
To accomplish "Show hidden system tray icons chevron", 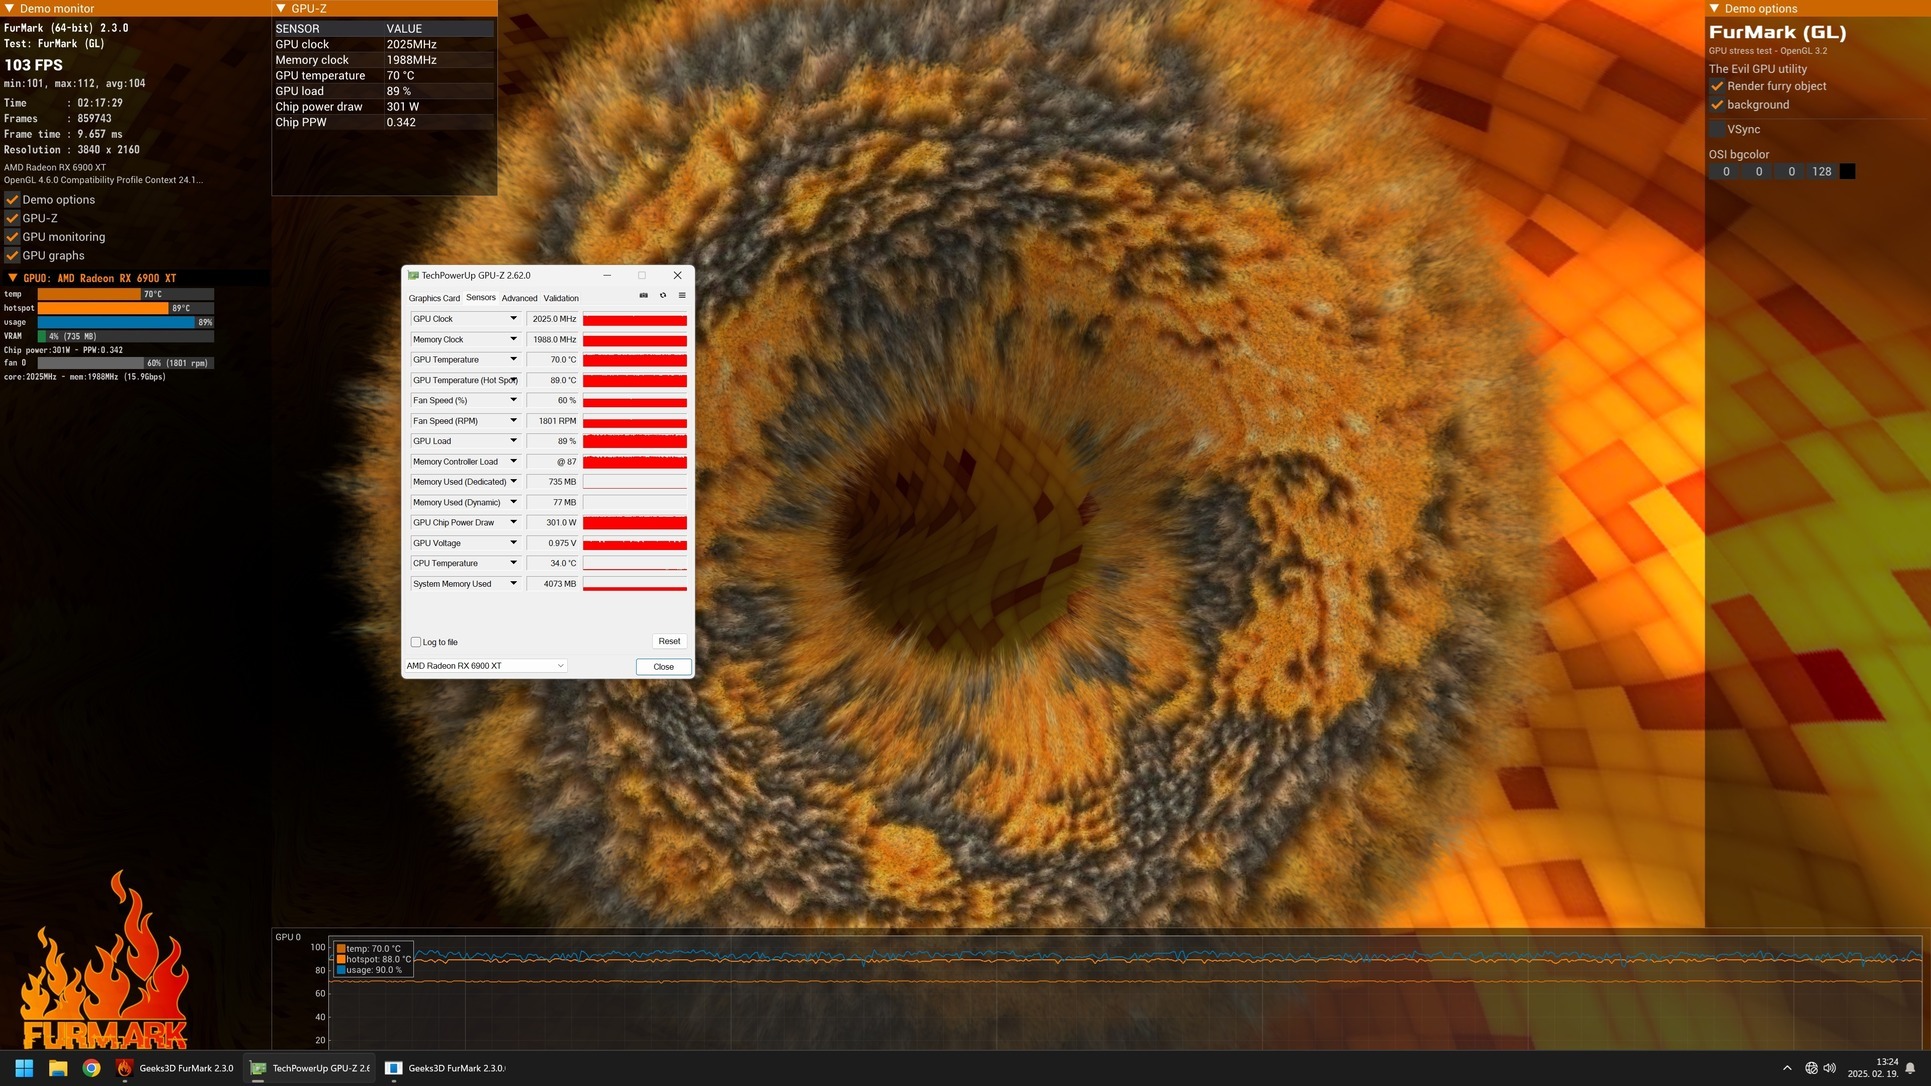I will 1787,1068.
